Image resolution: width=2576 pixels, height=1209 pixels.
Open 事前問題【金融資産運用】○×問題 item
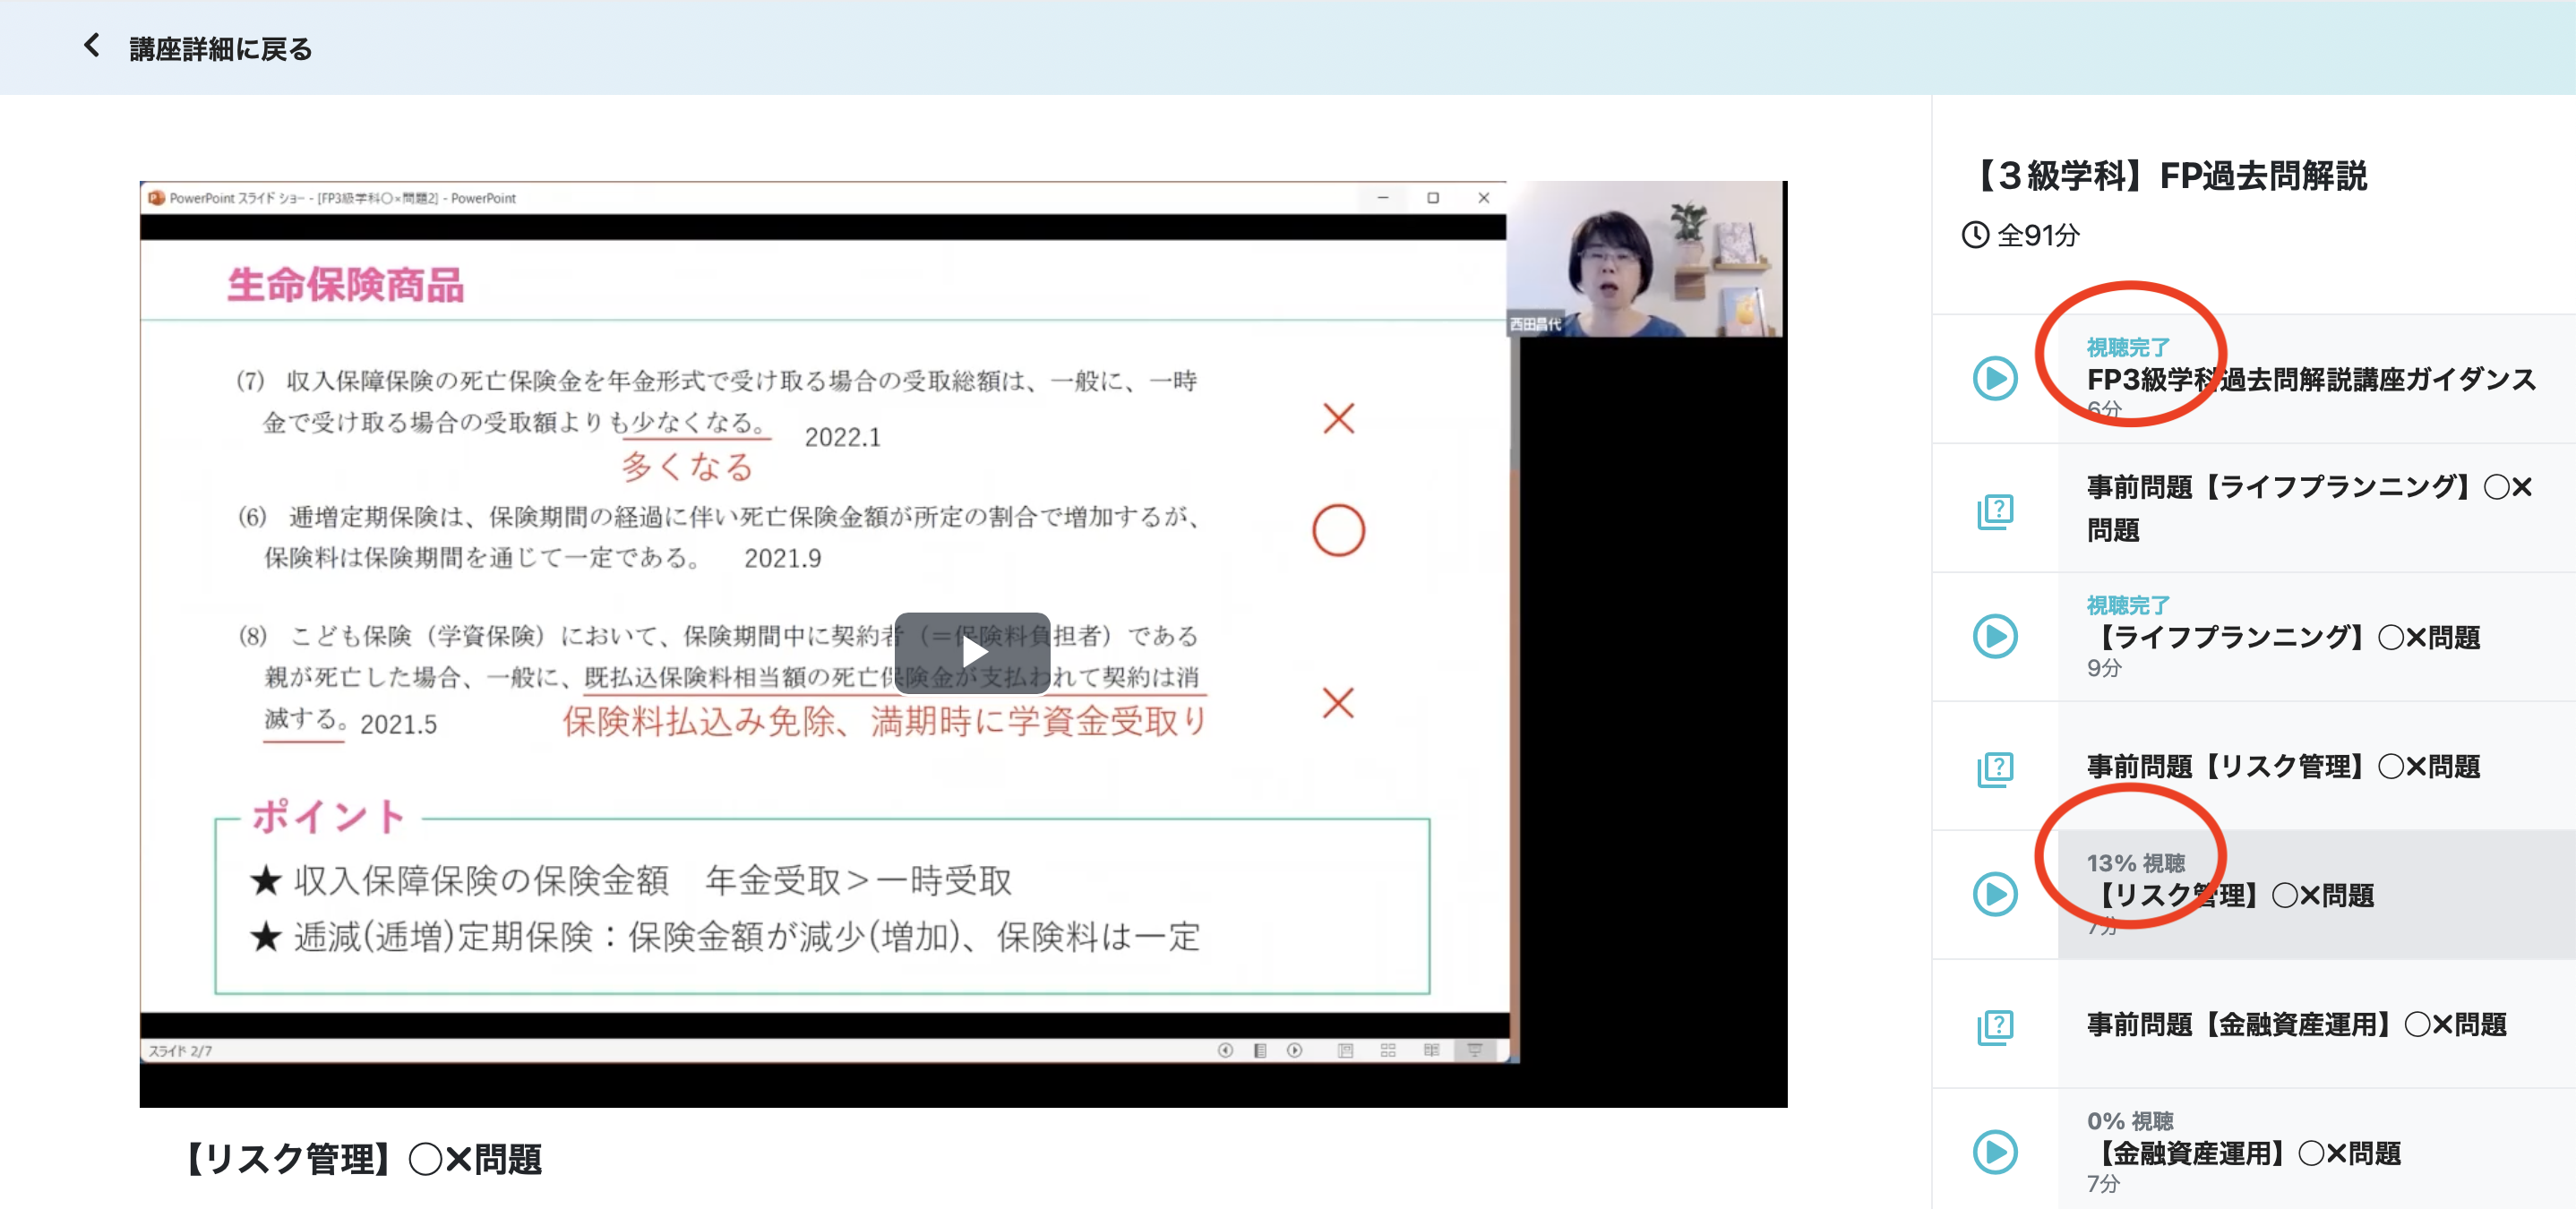click(2296, 1025)
